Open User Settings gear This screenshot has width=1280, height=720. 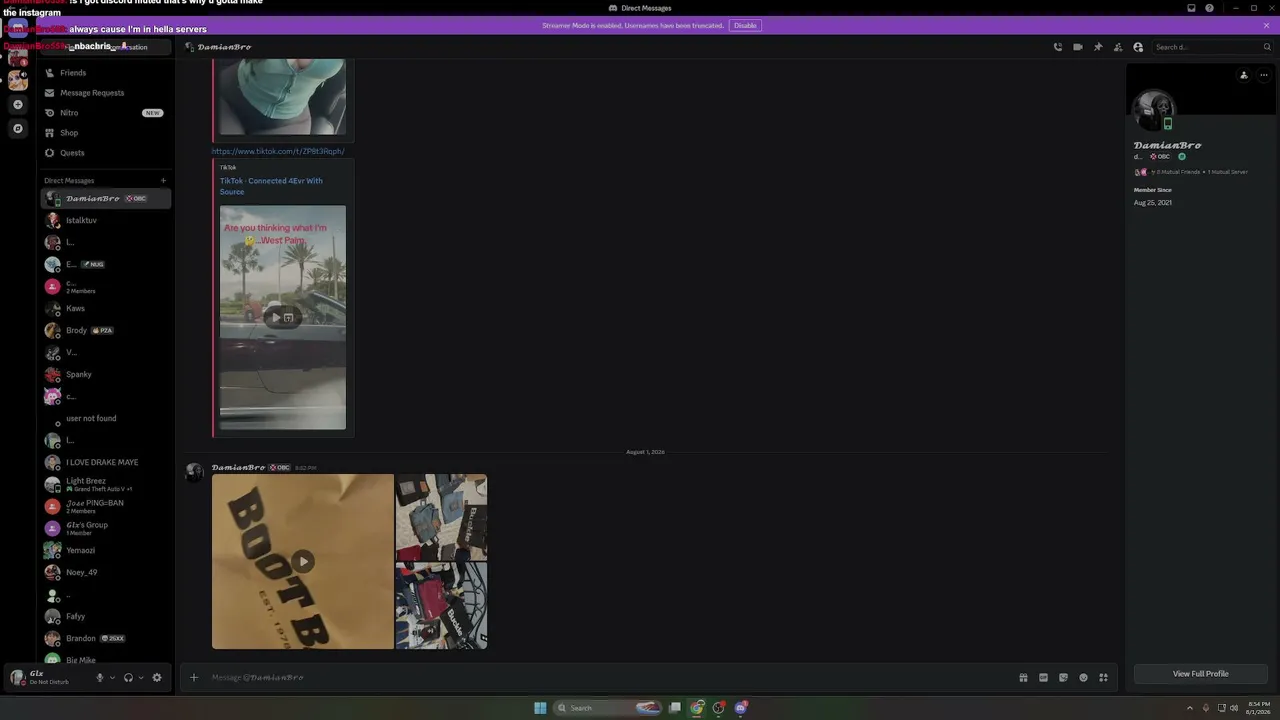tap(157, 677)
